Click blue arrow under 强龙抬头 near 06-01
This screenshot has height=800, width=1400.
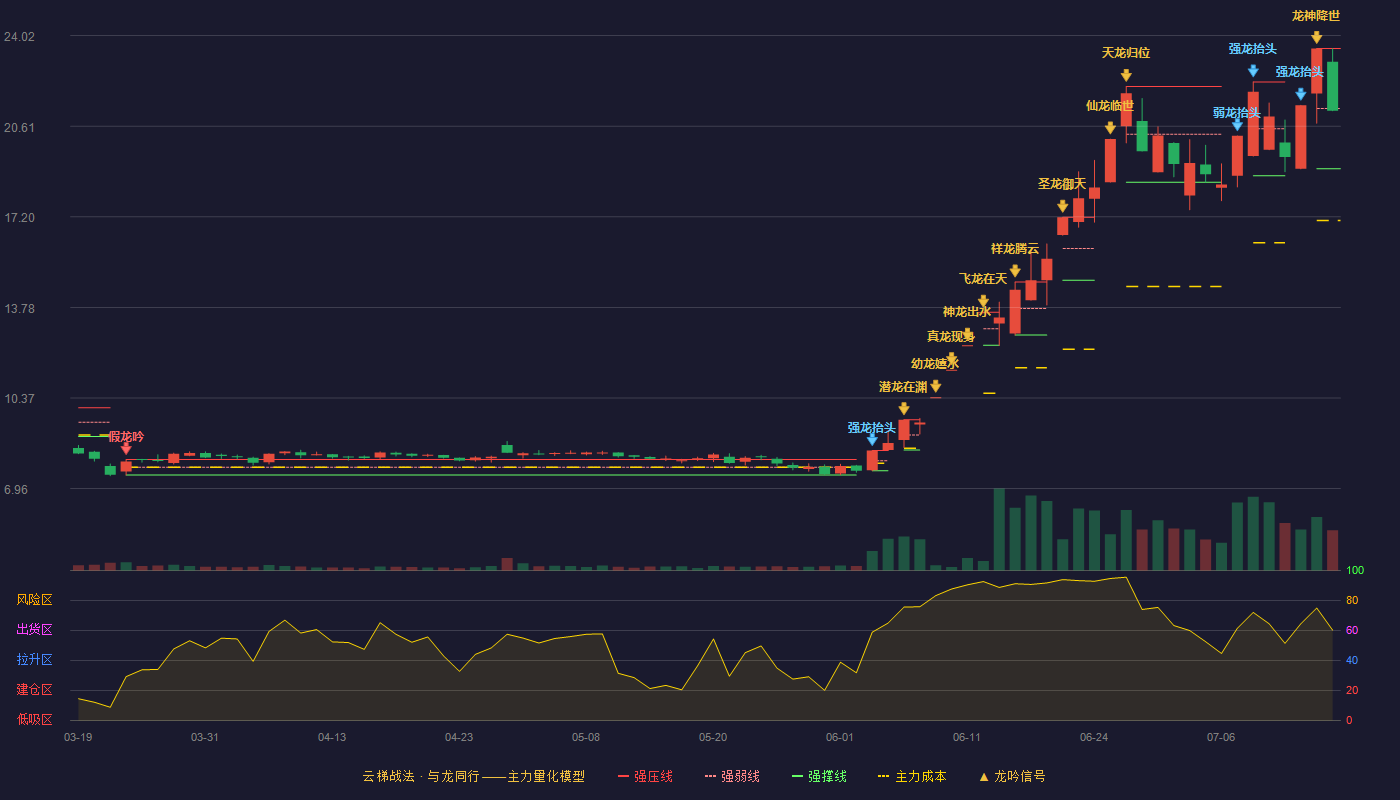tap(872, 439)
